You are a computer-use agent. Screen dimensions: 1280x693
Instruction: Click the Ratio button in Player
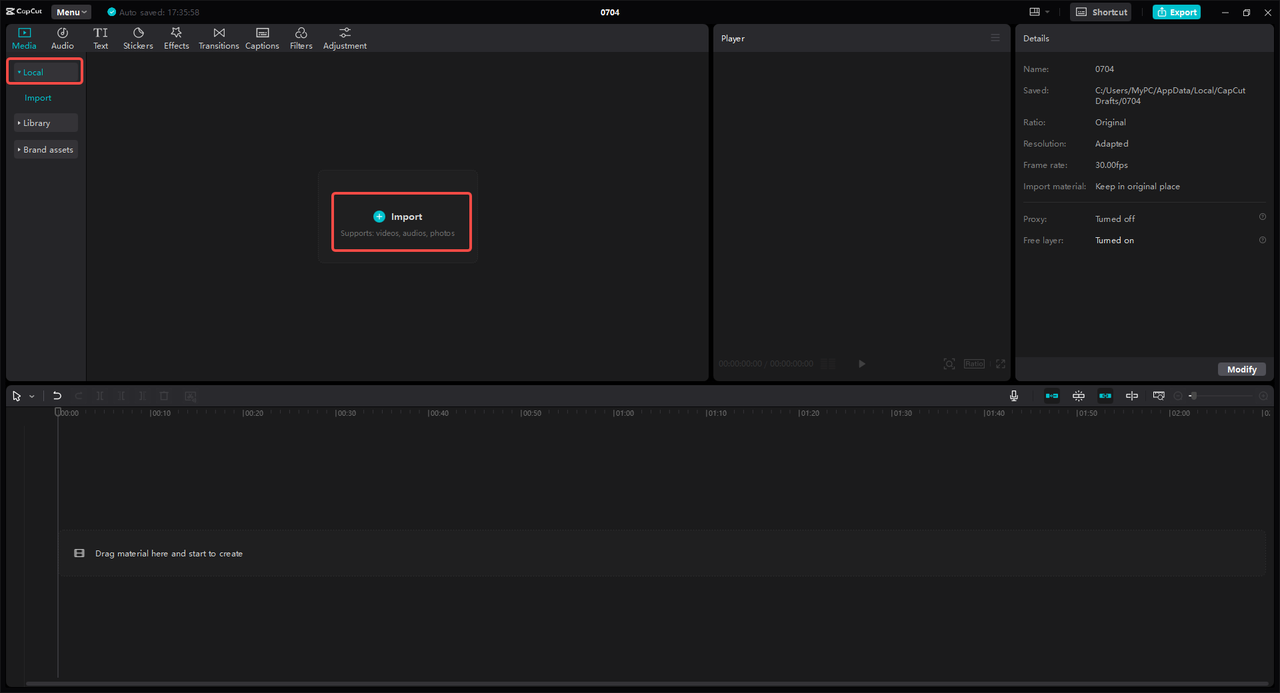coord(974,364)
